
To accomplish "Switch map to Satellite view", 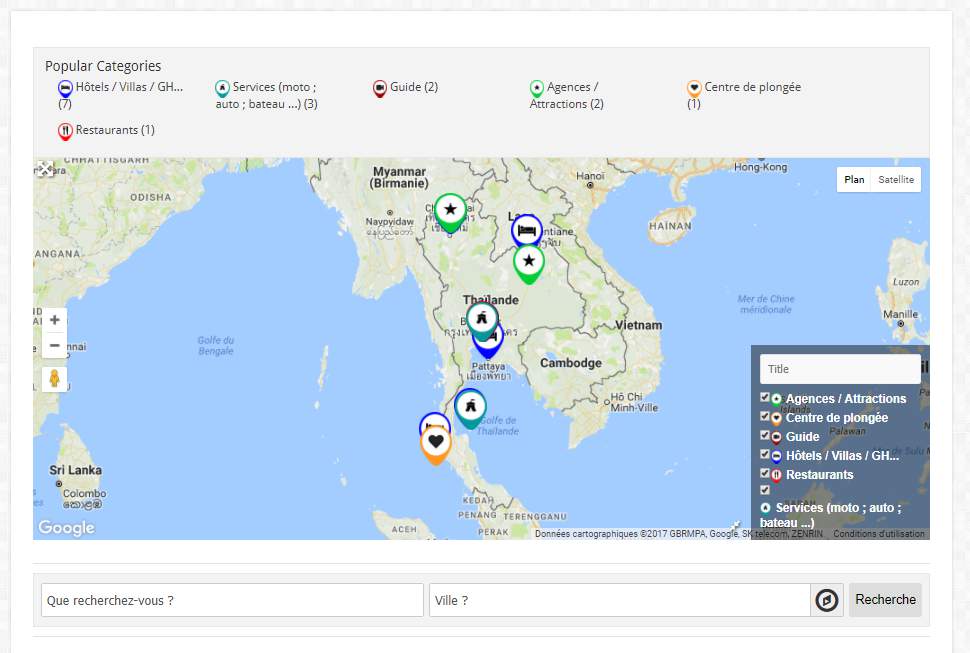I will [896, 179].
